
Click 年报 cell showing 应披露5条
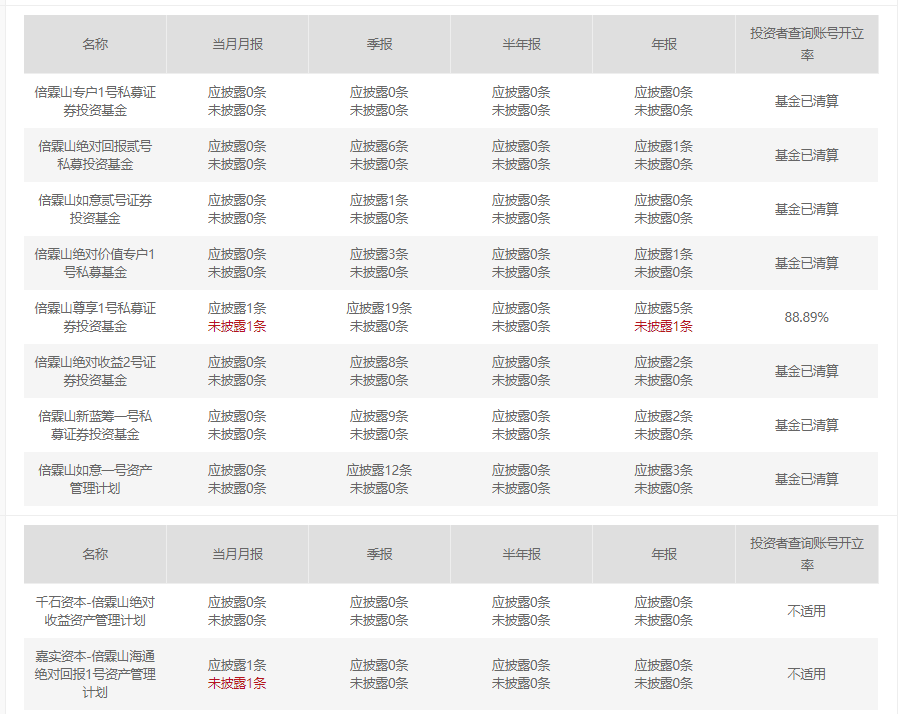pos(664,317)
